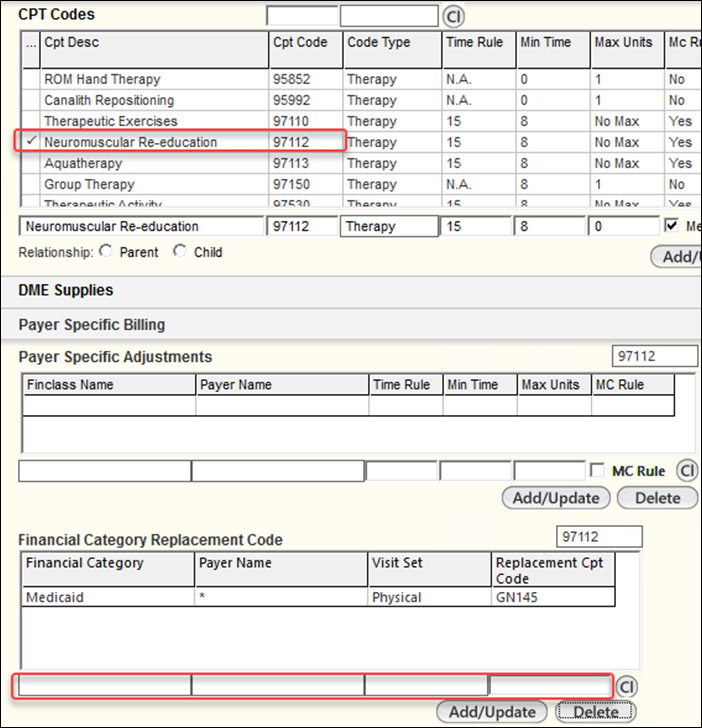
Task: Click the second CPT Codes search field
Action: pyautogui.click(x=389, y=16)
